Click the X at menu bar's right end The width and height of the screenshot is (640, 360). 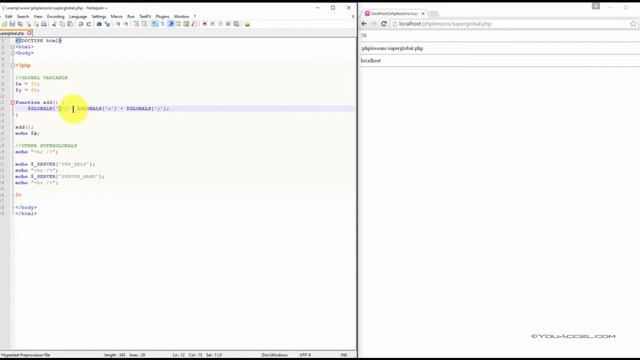point(353,17)
